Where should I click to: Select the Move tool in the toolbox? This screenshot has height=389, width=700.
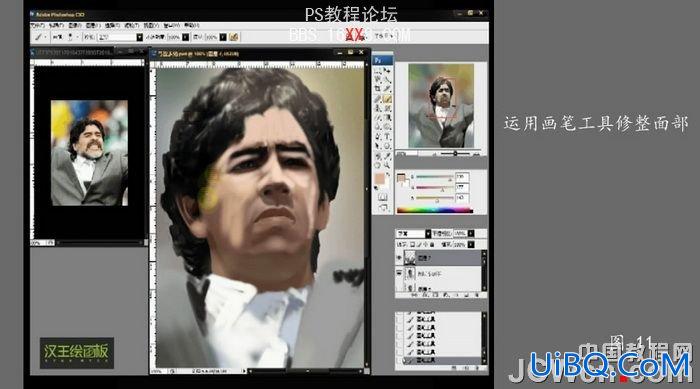(x=387, y=71)
